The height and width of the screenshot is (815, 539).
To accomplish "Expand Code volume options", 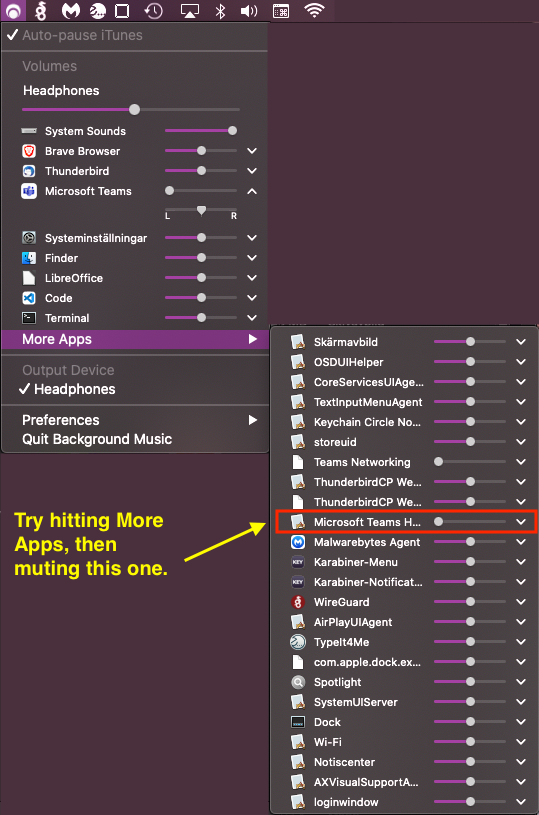I will [252, 298].
